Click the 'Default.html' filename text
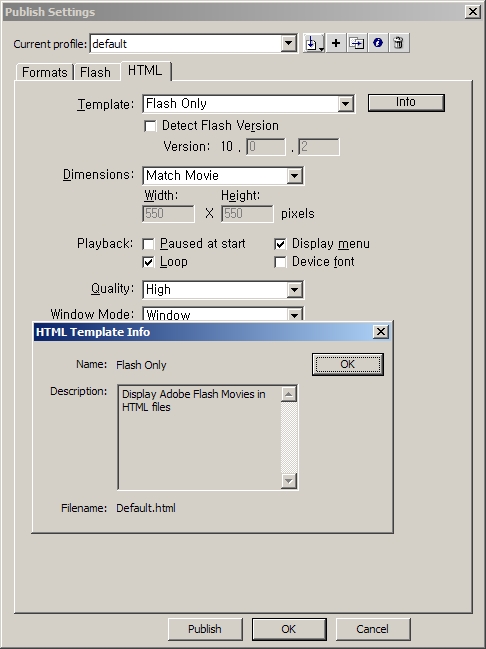 (146, 508)
